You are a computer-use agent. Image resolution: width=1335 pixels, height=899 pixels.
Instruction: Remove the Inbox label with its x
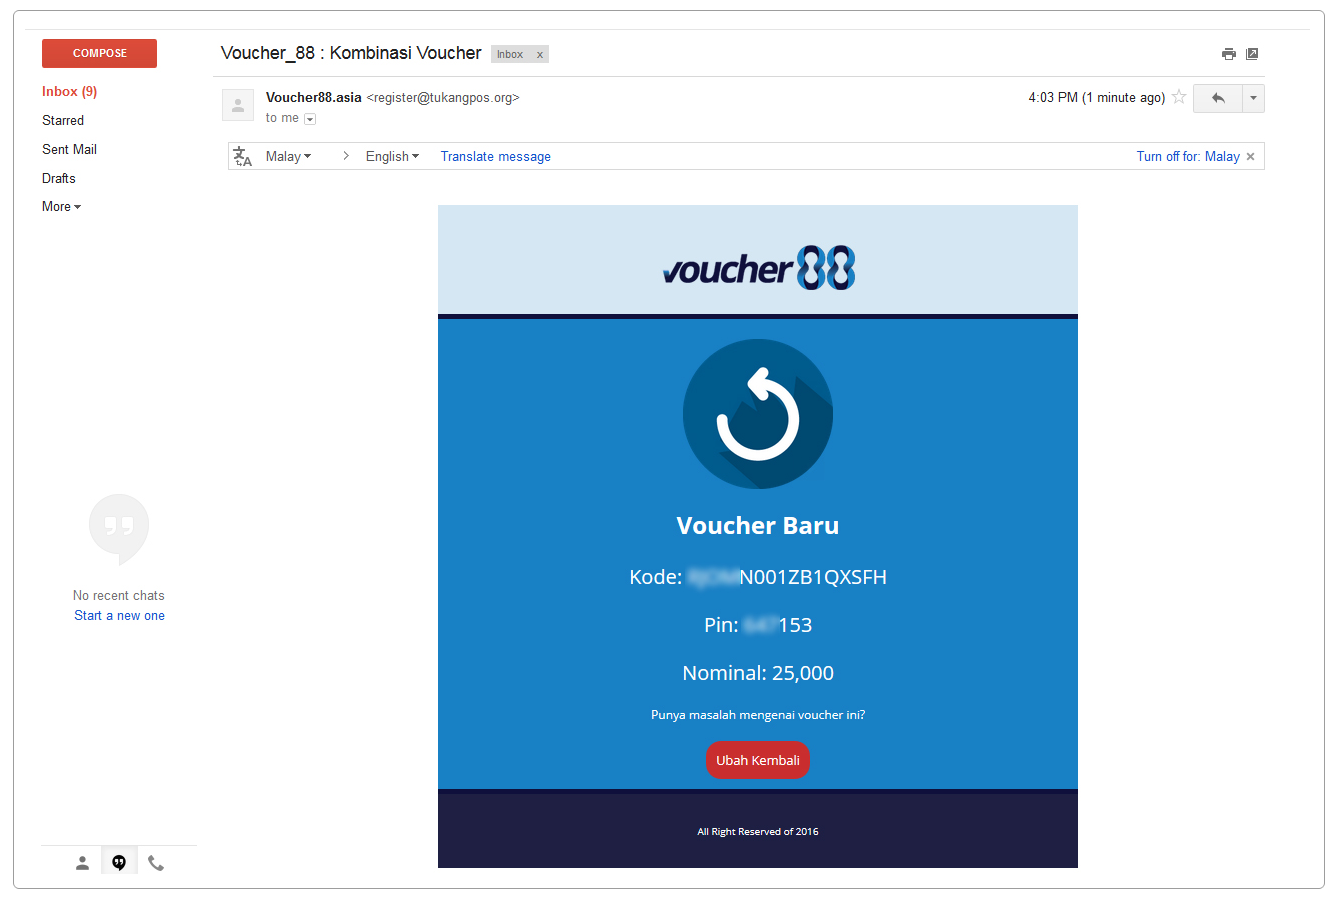pyautogui.click(x=540, y=55)
